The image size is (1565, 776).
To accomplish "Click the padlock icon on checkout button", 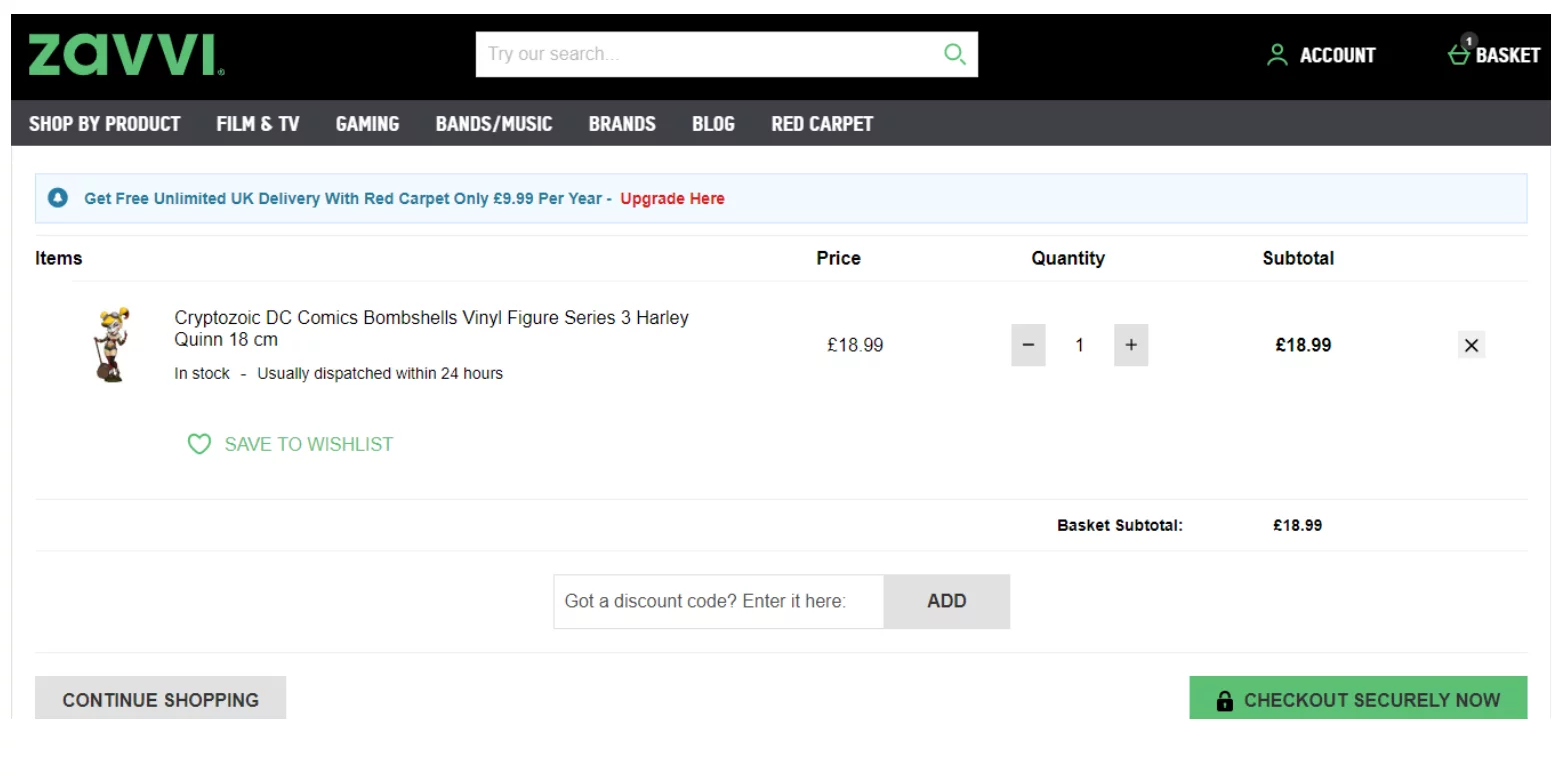I will click(x=1224, y=701).
